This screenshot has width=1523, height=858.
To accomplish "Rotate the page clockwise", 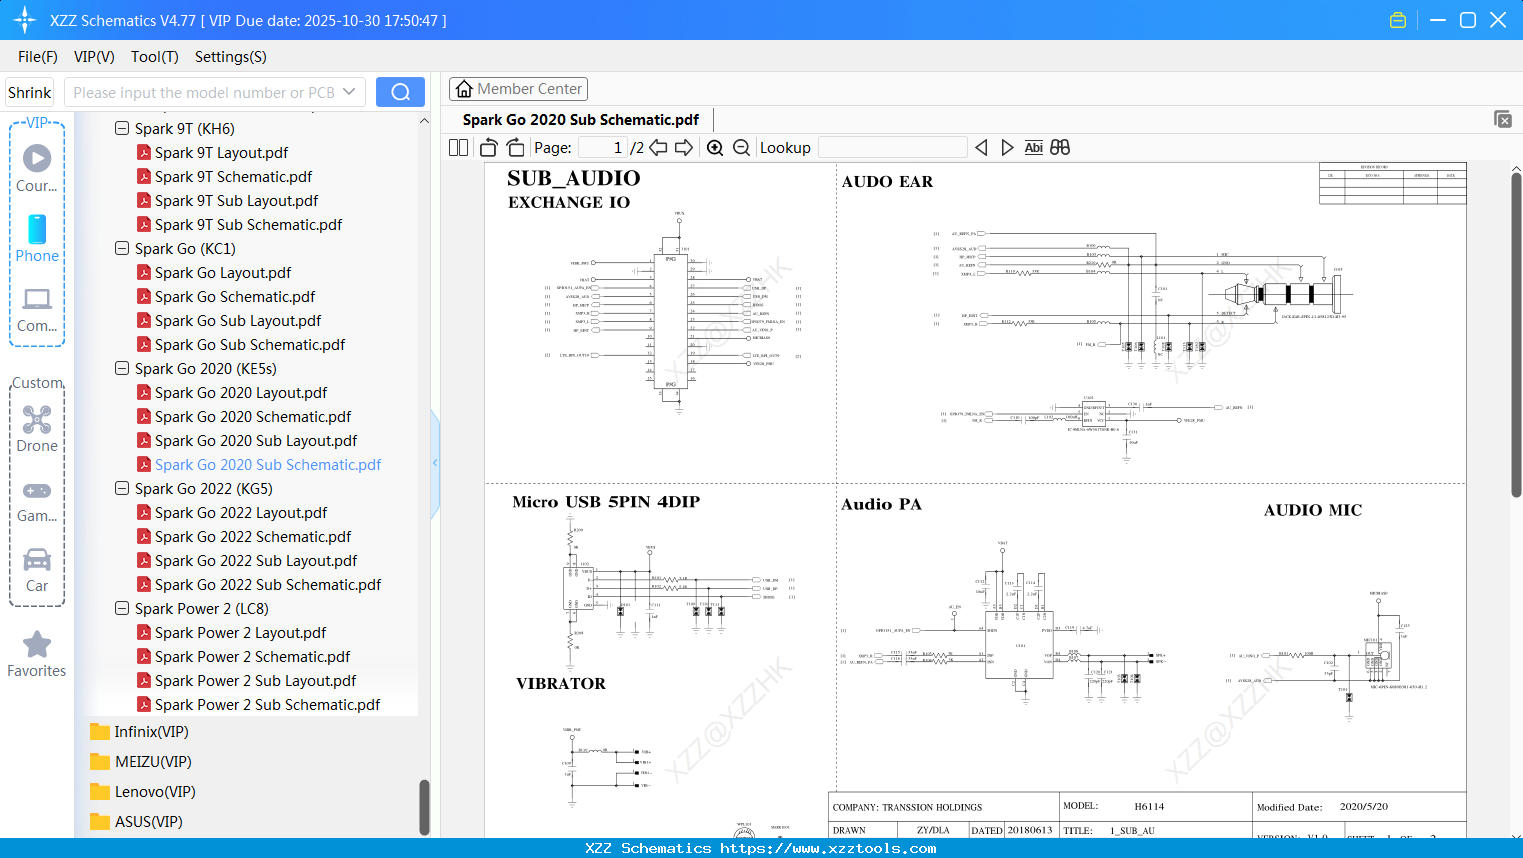I will pos(514,147).
